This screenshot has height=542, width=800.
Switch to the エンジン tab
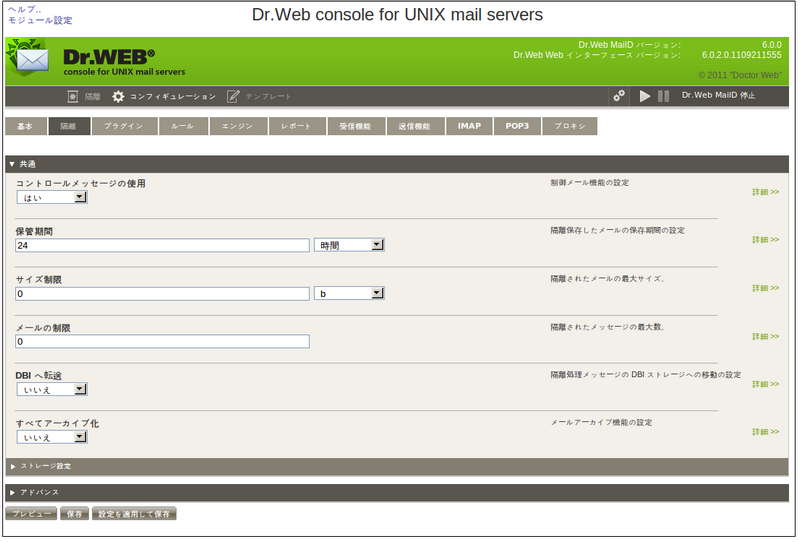point(238,126)
